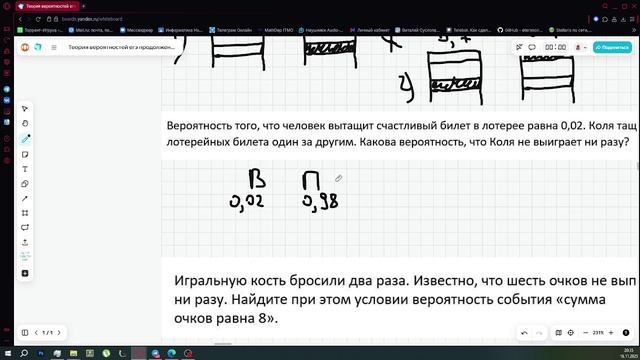Click the browser downloads icon
The width and height of the screenshot is (640, 360).
623,19
